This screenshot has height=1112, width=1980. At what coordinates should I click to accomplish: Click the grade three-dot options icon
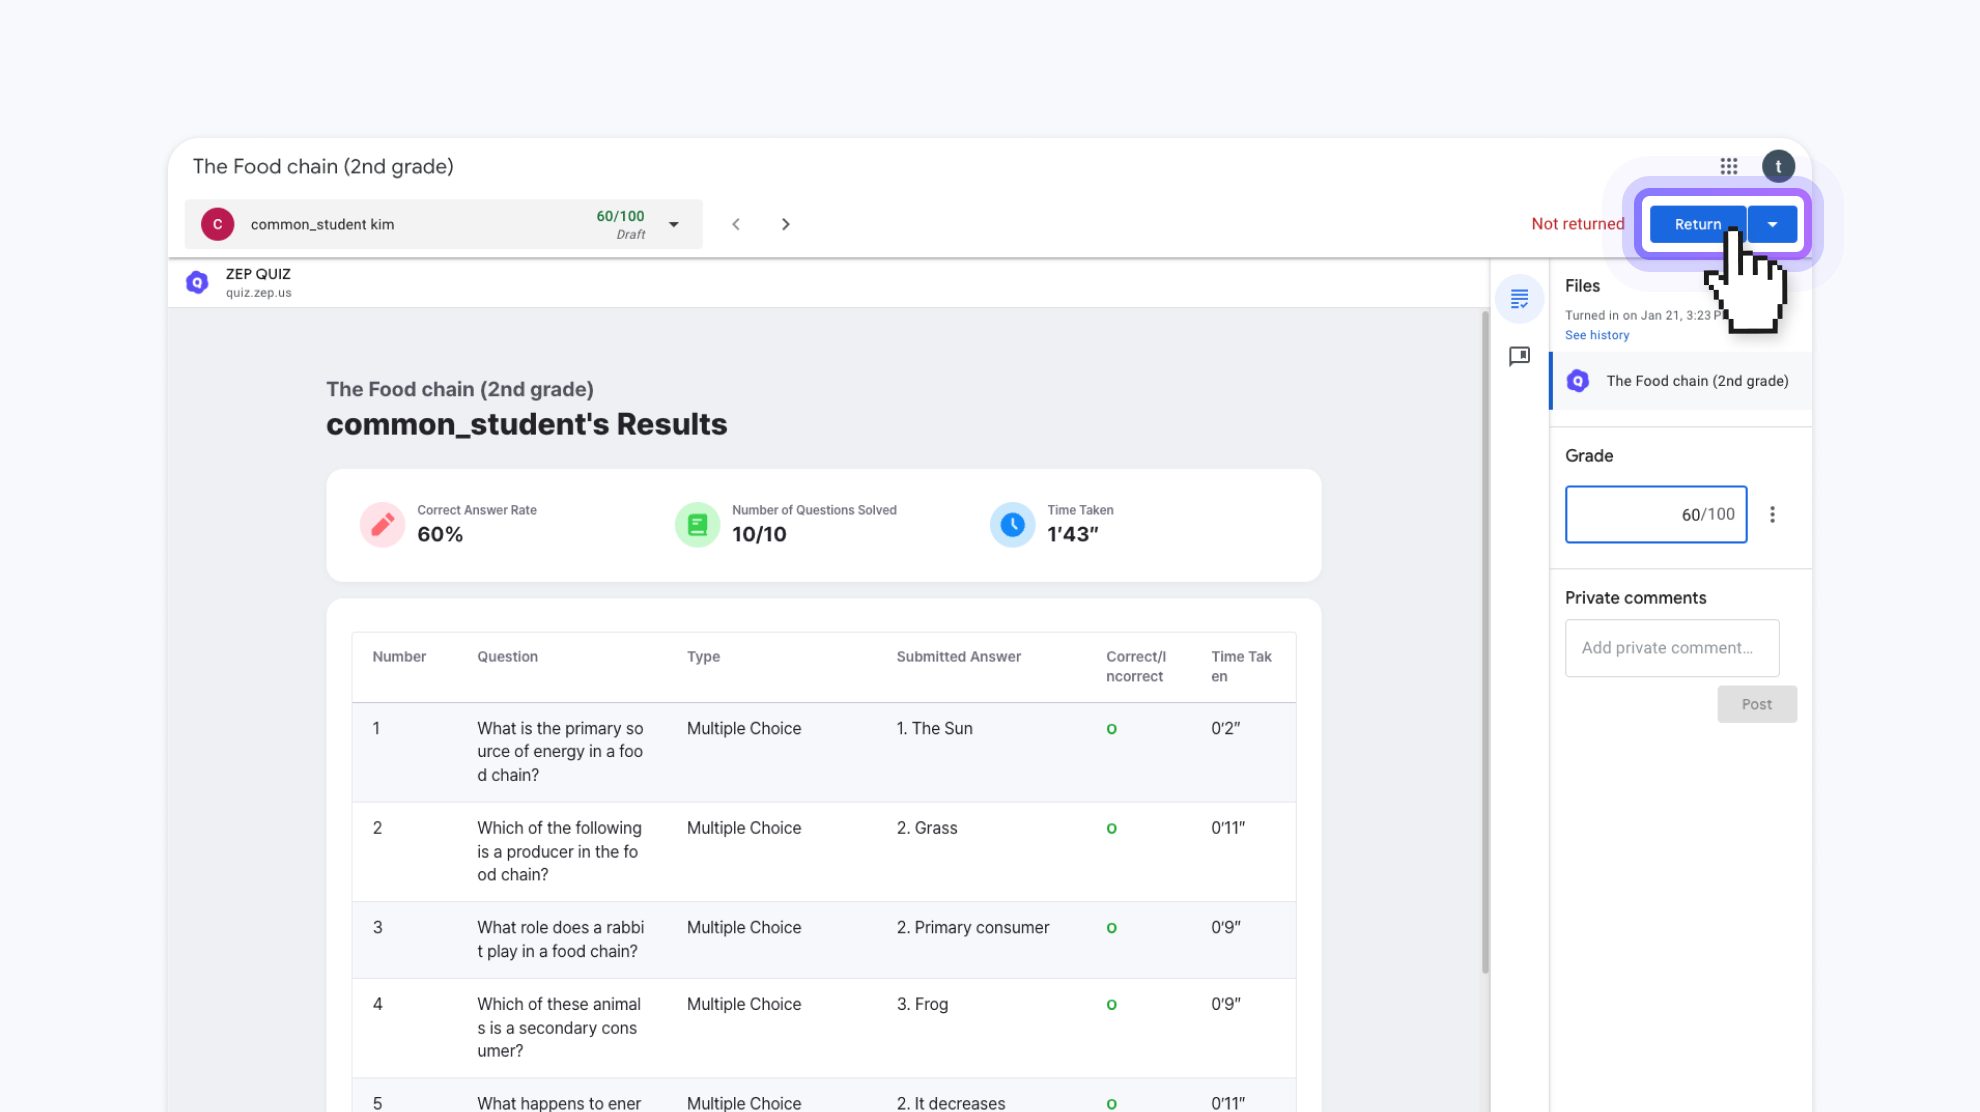click(x=1772, y=514)
